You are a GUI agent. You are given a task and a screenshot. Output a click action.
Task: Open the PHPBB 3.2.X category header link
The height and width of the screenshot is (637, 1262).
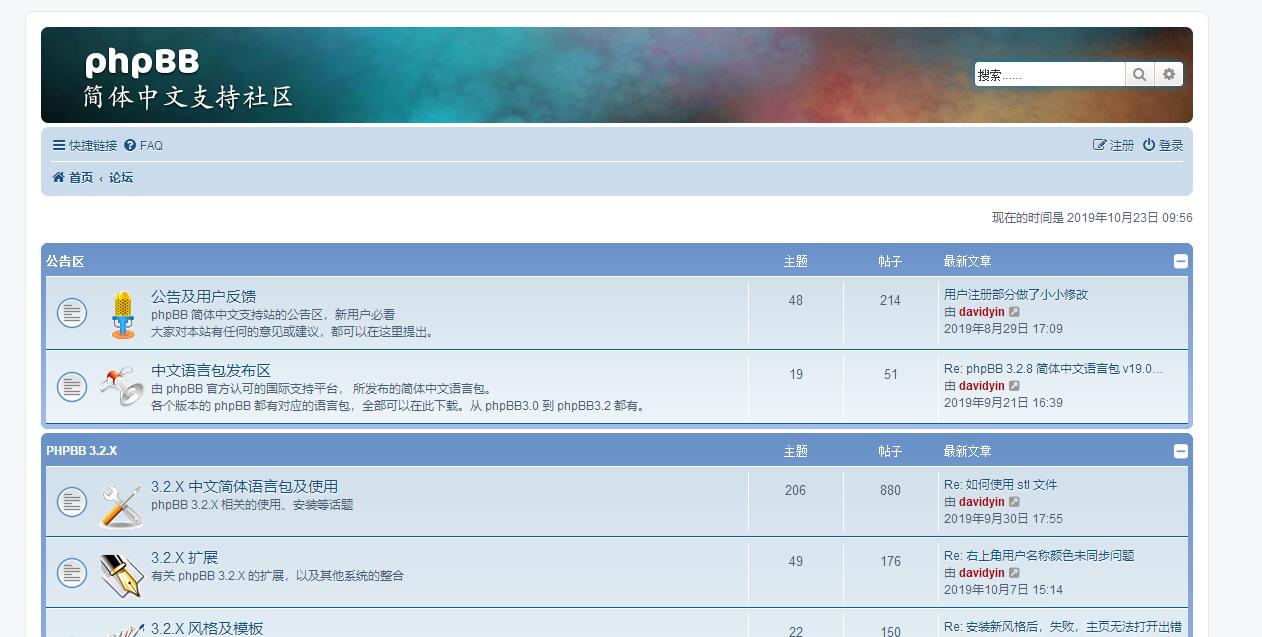click(x=81, y=451)
